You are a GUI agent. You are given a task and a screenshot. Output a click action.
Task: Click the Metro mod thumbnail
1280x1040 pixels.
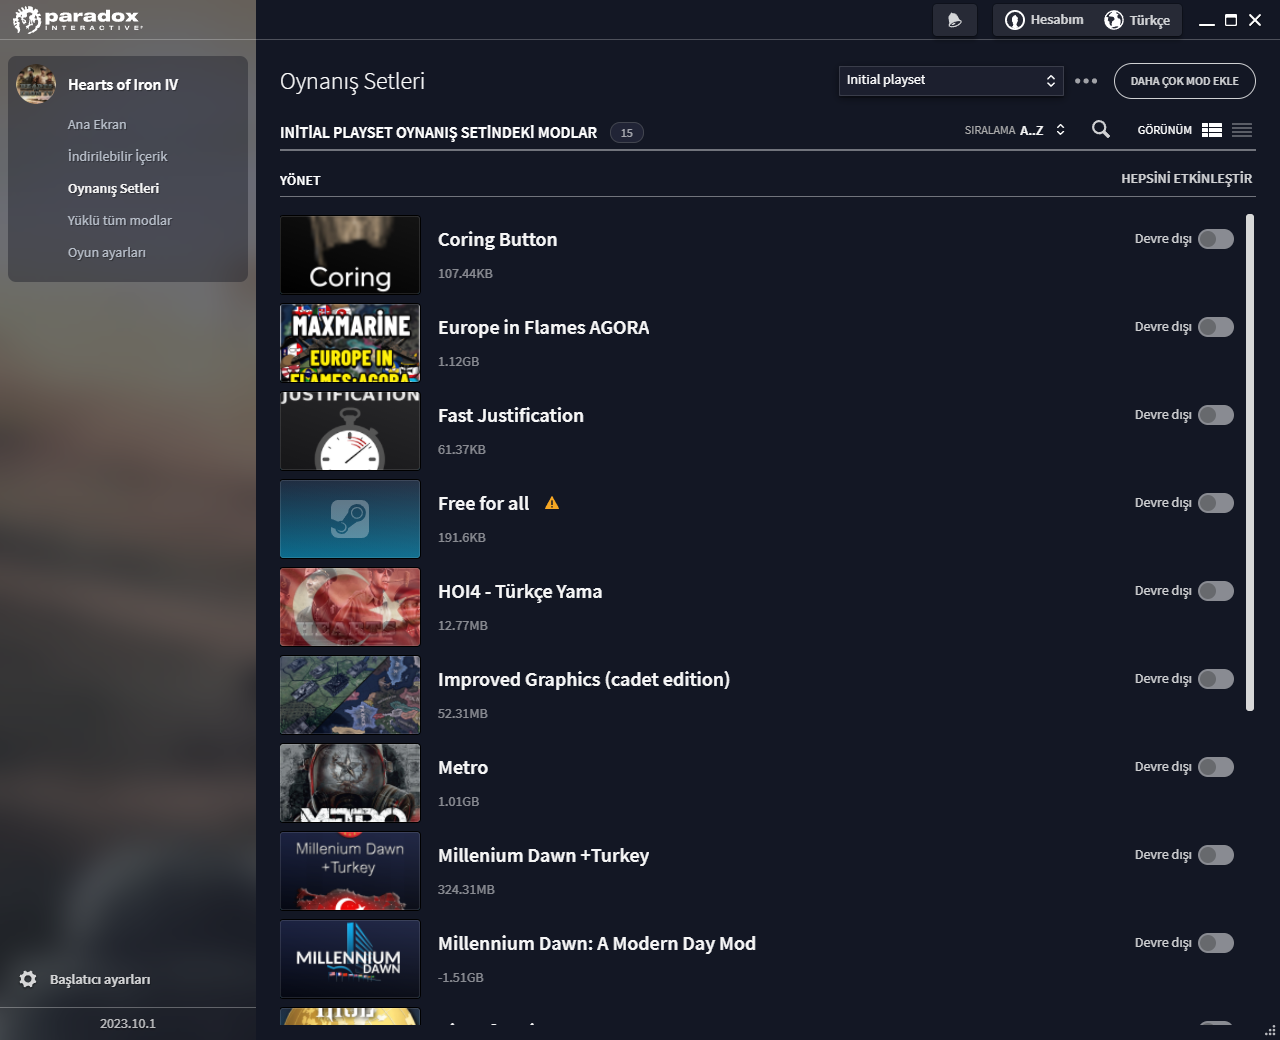pyautogui.click(x=350, y=783)
